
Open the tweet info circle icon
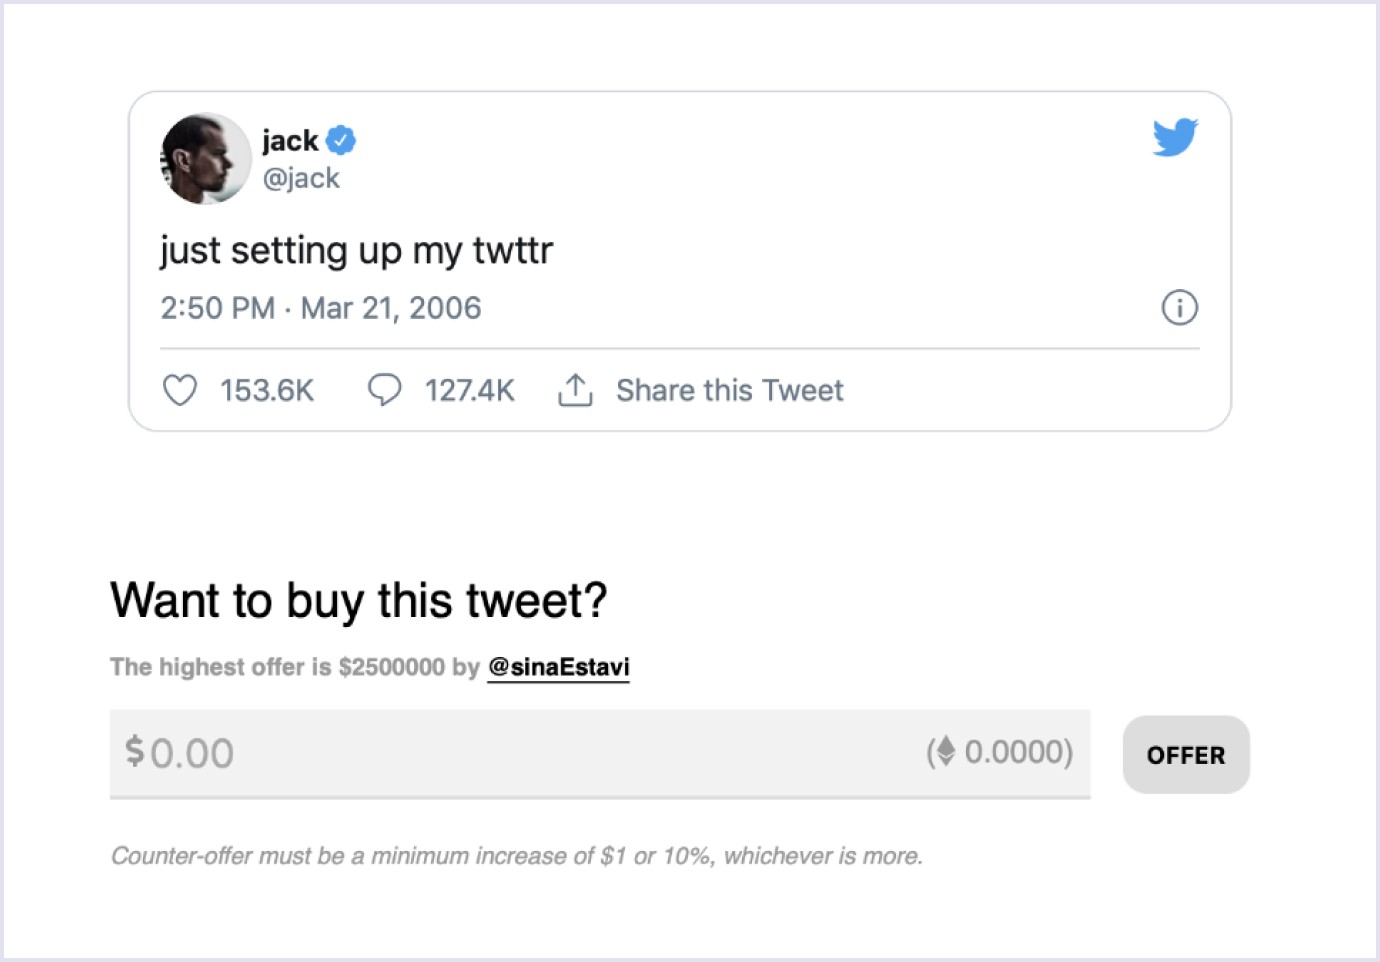pos(1180,307)
